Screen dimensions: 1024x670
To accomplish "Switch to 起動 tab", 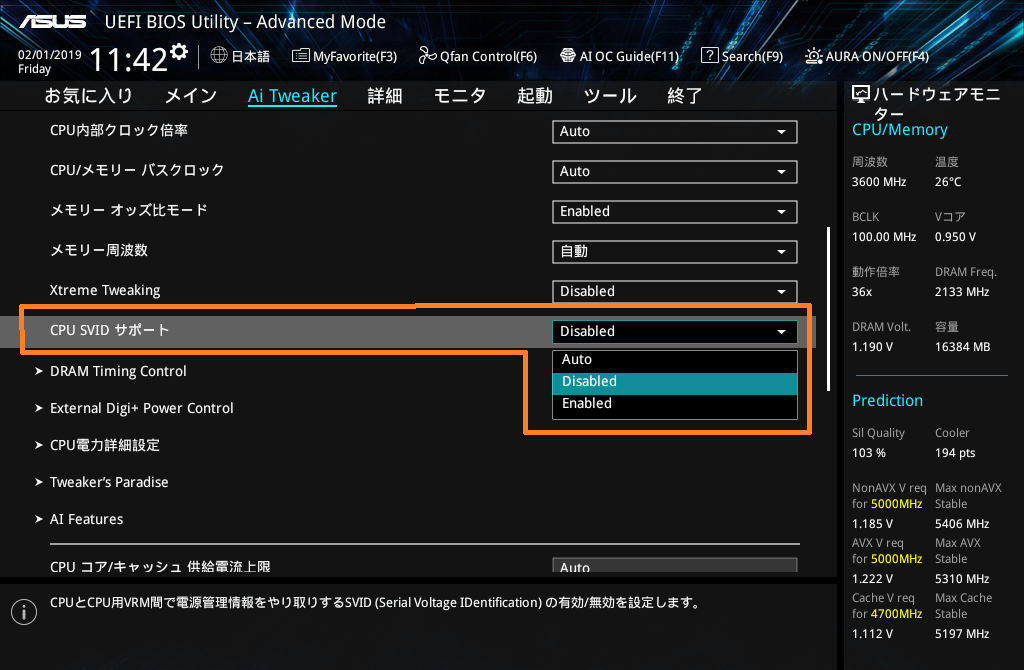I will pyautogui.click(x=535, y=96).
